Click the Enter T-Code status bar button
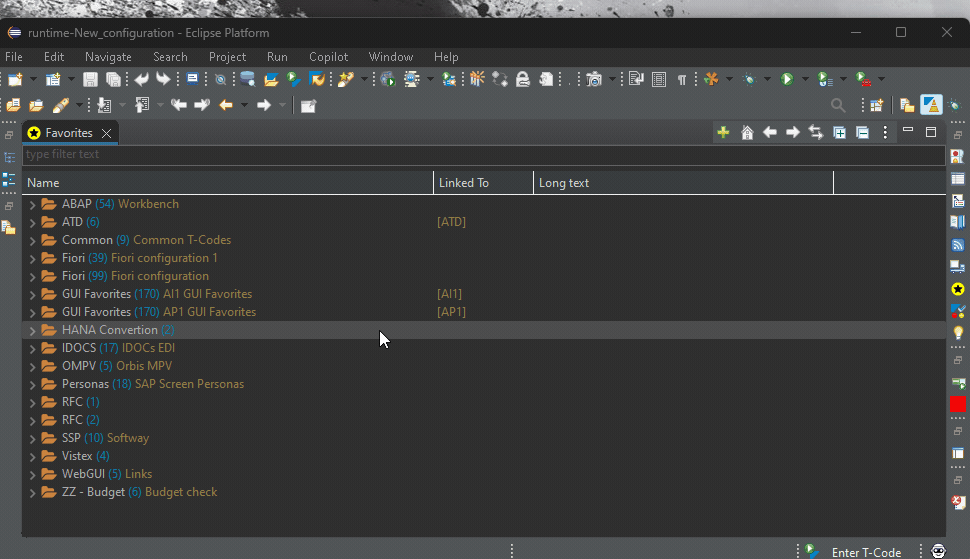The width and height of the screenshot is (970, 559). coord(866,552)
